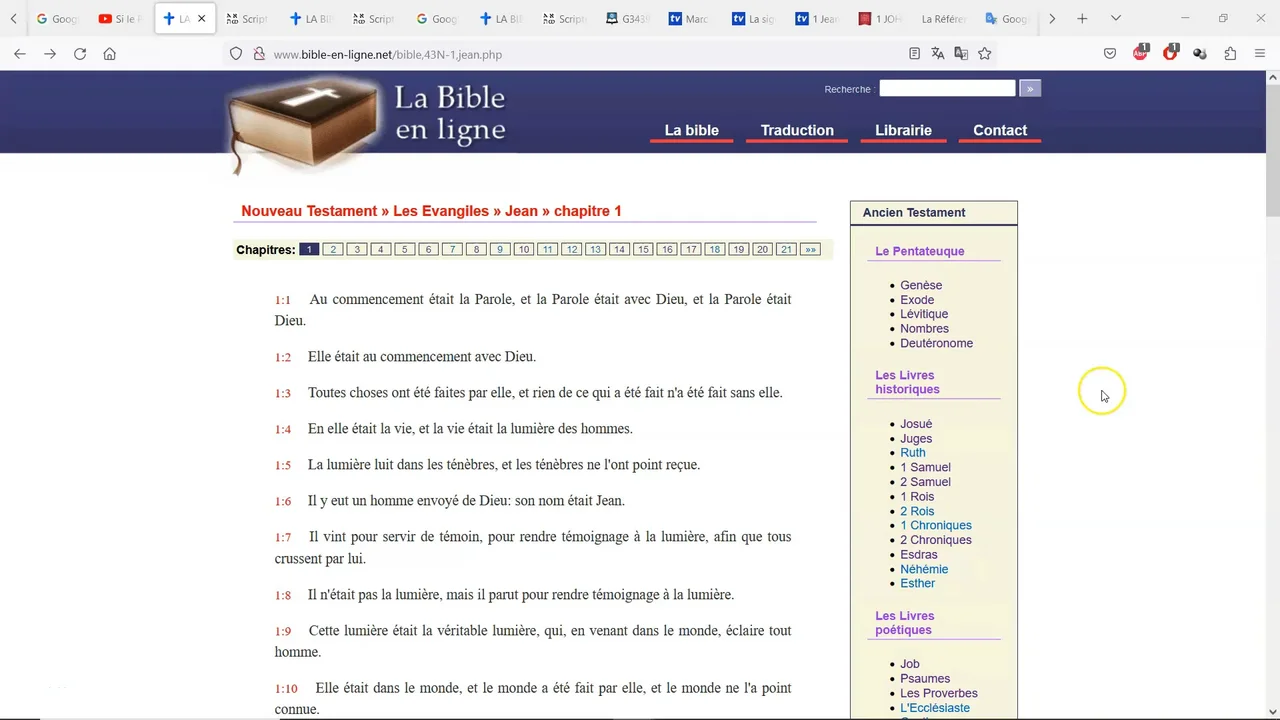Click the vertical page scrollbar thumb
The width and height of the screenshot is (1280, 720).
click(1272, 150)
